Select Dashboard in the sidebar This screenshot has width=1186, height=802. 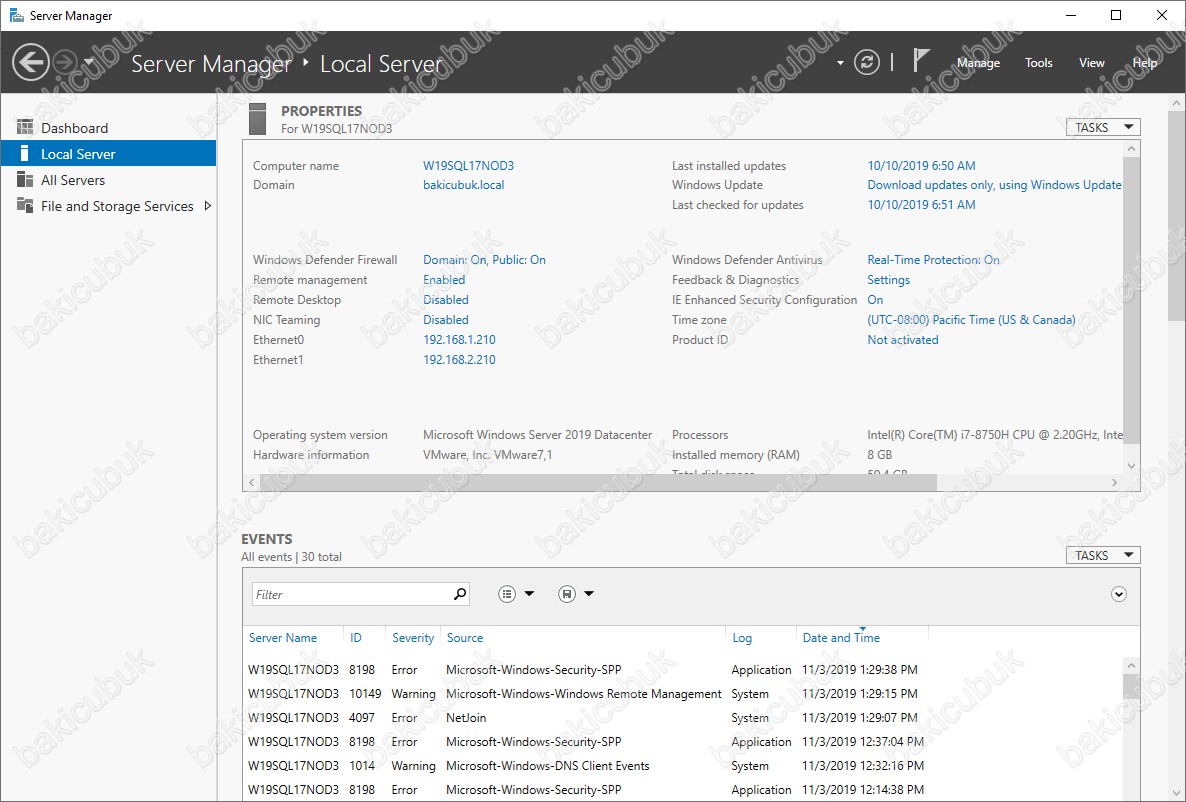[108, 128]
